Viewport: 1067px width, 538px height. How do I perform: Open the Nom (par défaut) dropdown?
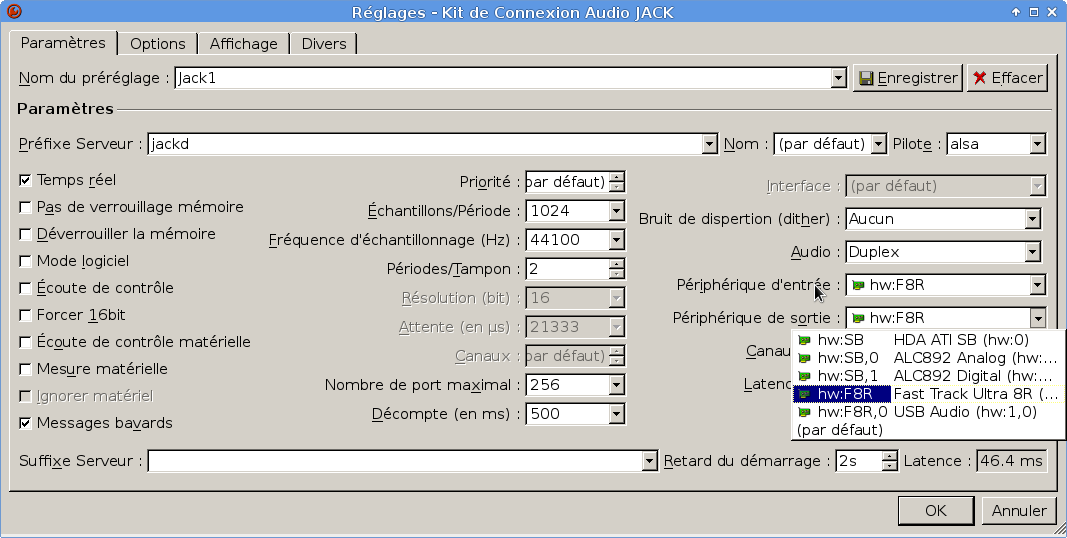879,144
